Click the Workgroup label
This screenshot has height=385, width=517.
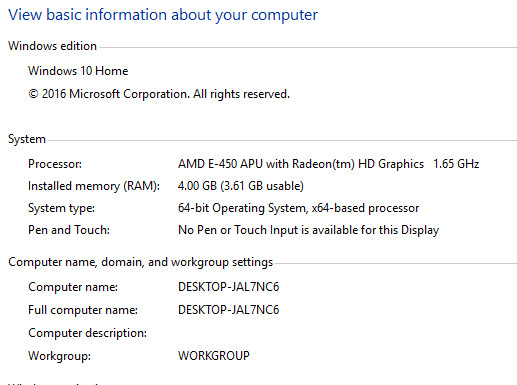point(59,356)
